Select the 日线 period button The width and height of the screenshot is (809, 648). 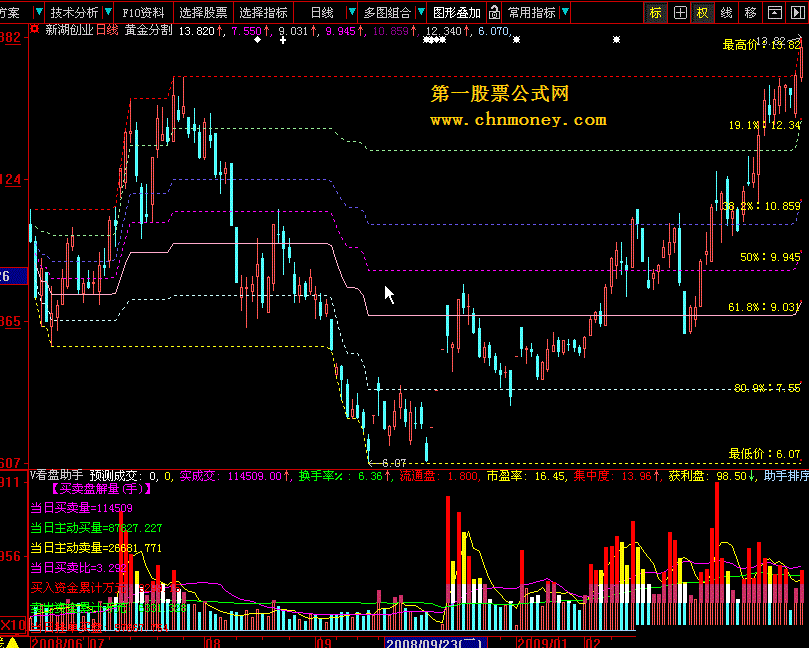point(322,12)
